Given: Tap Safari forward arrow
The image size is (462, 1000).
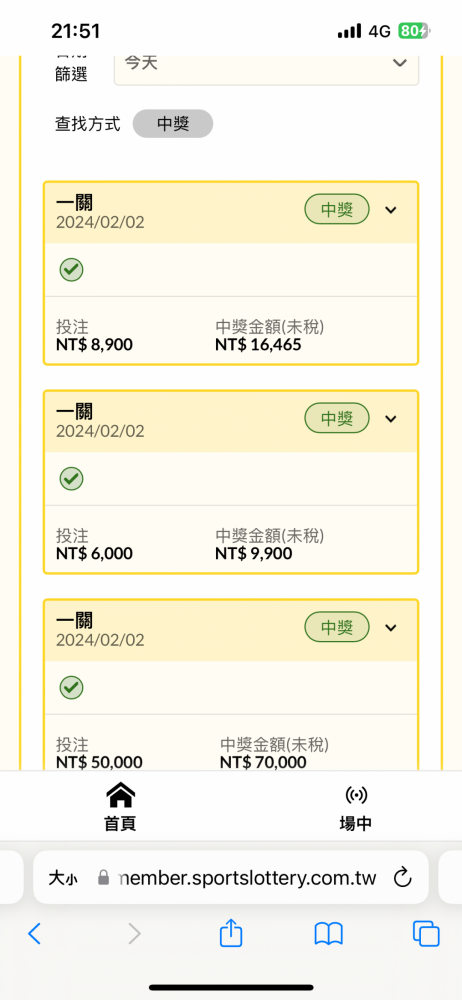Looking at the screenshot, I should tap(134, 934).
